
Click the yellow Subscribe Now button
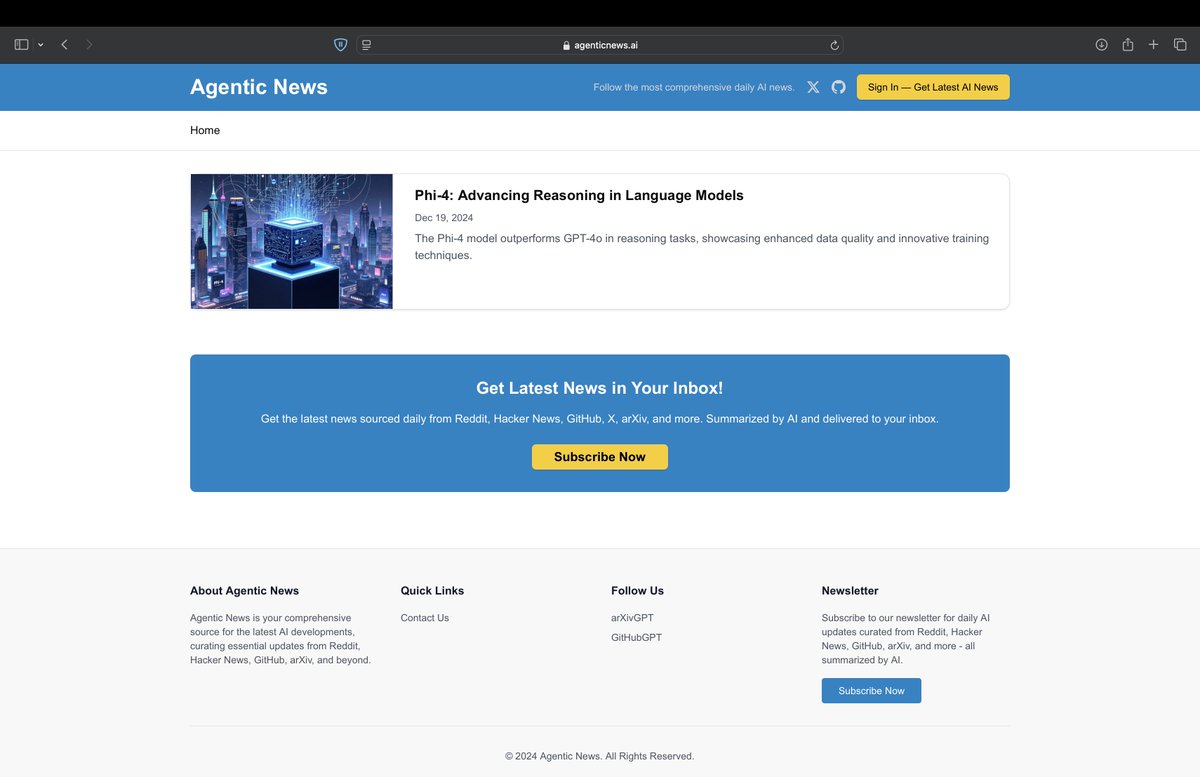600,457
